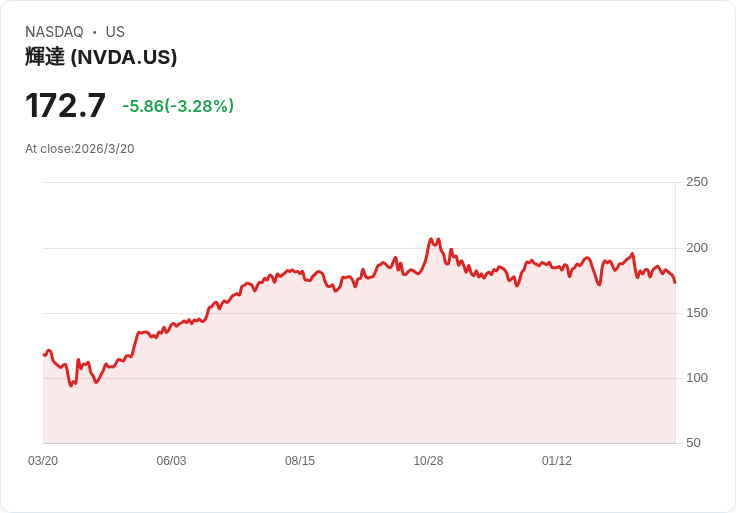Viewport: 736px width, 513px height.
Task: Click the 250 y-axis price label
Action: point(696,182)
